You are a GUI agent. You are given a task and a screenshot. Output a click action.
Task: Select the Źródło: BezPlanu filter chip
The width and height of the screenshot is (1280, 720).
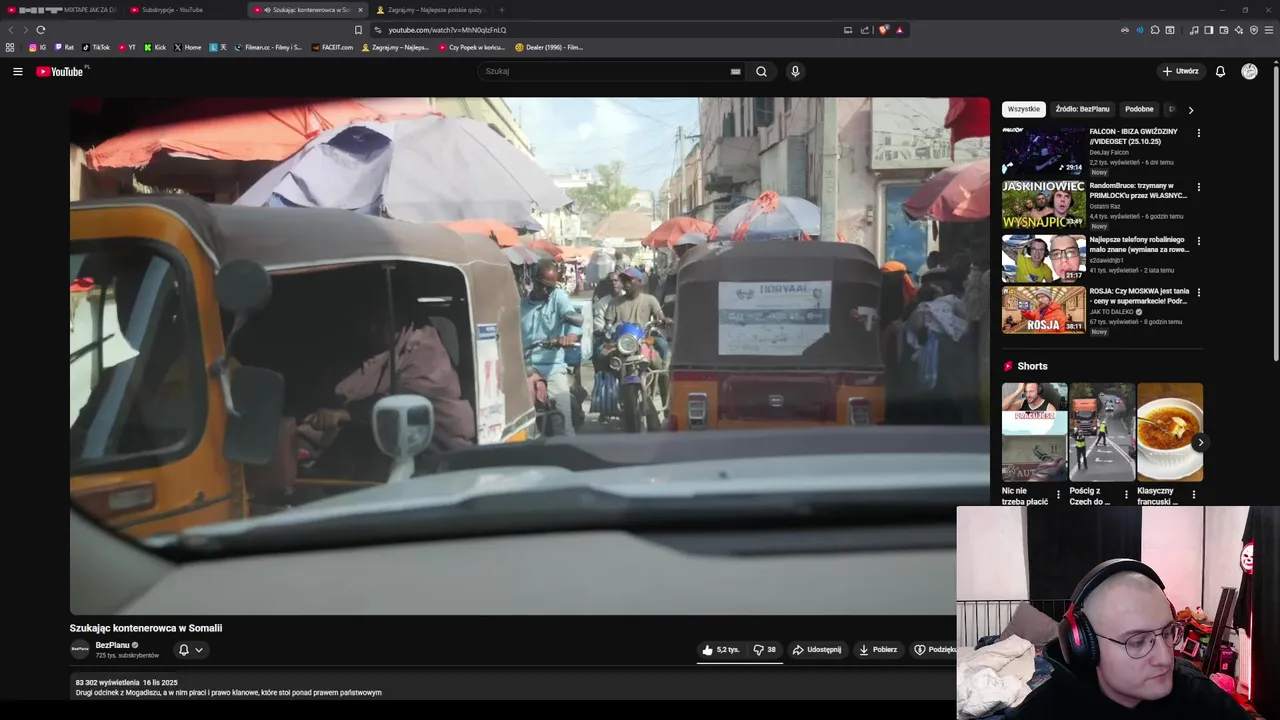1082,109
